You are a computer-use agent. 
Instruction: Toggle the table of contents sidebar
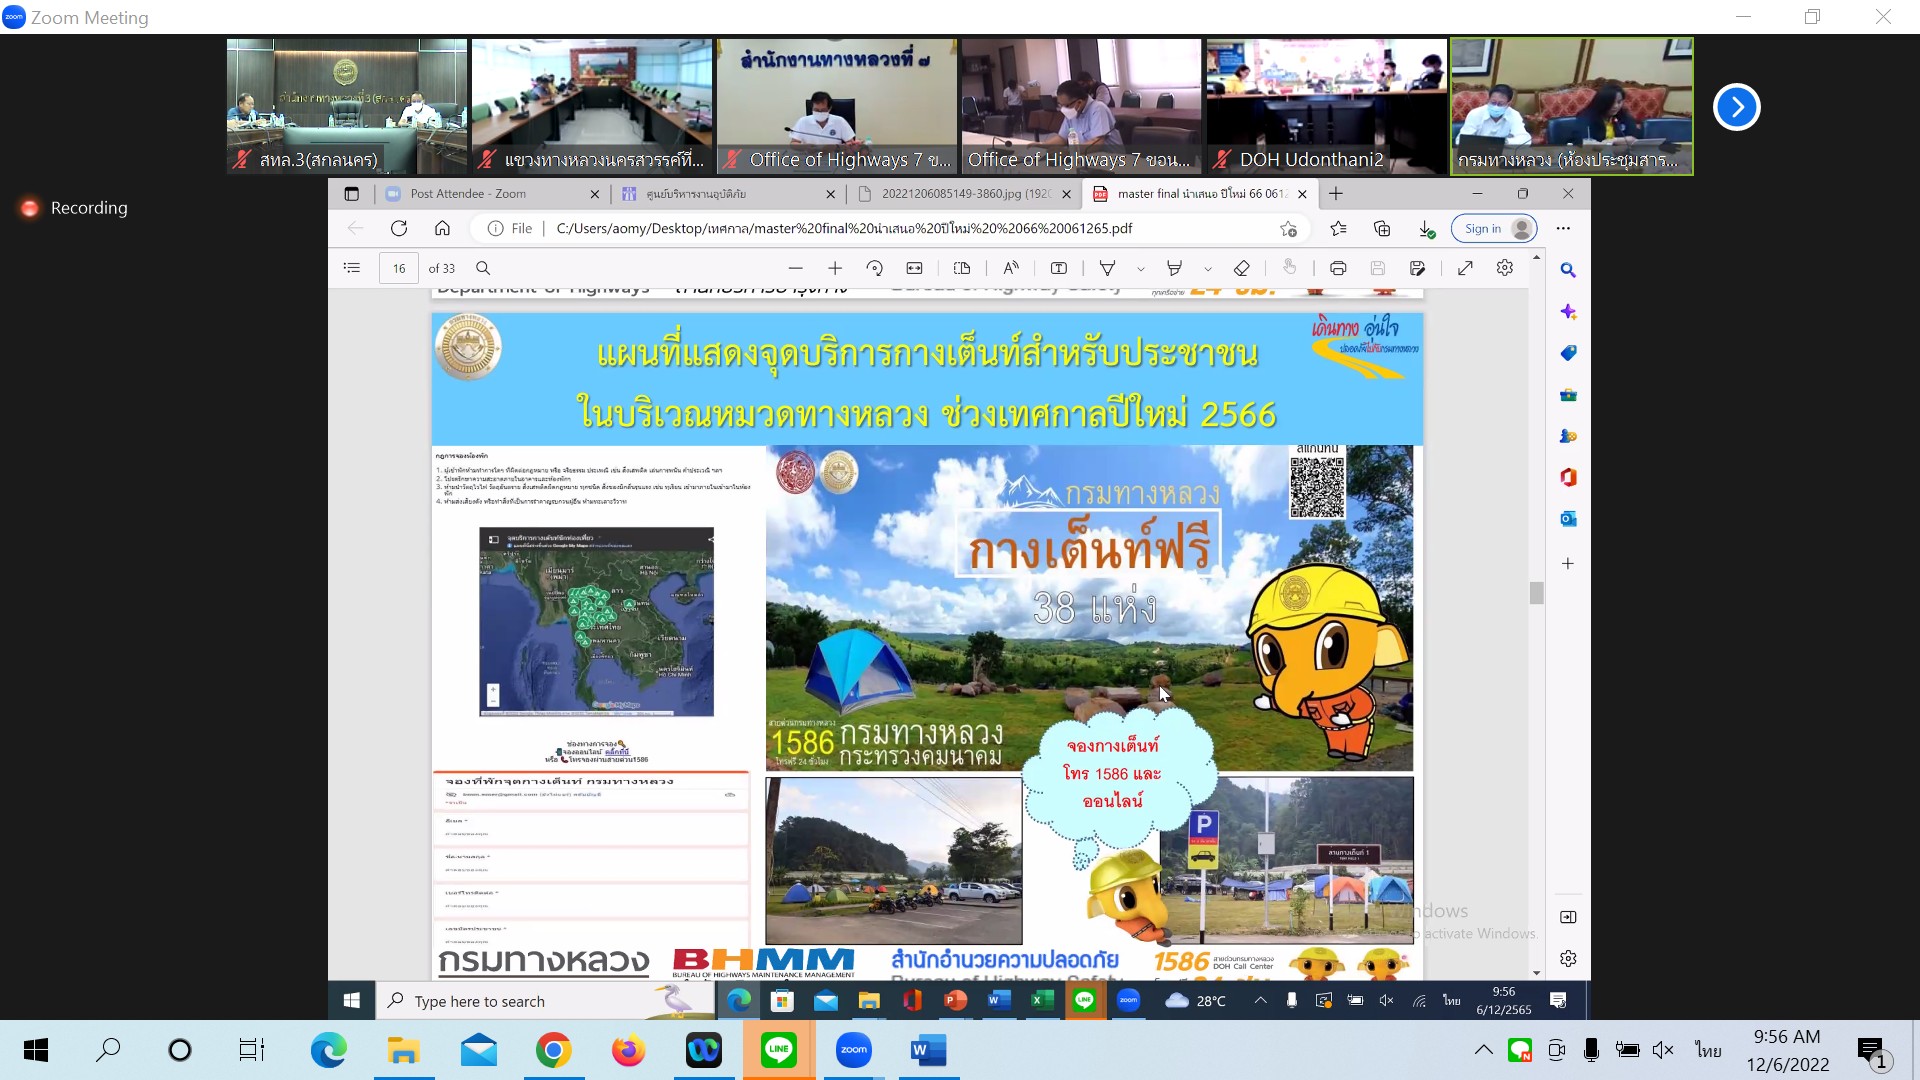click(x=351, y=268)
